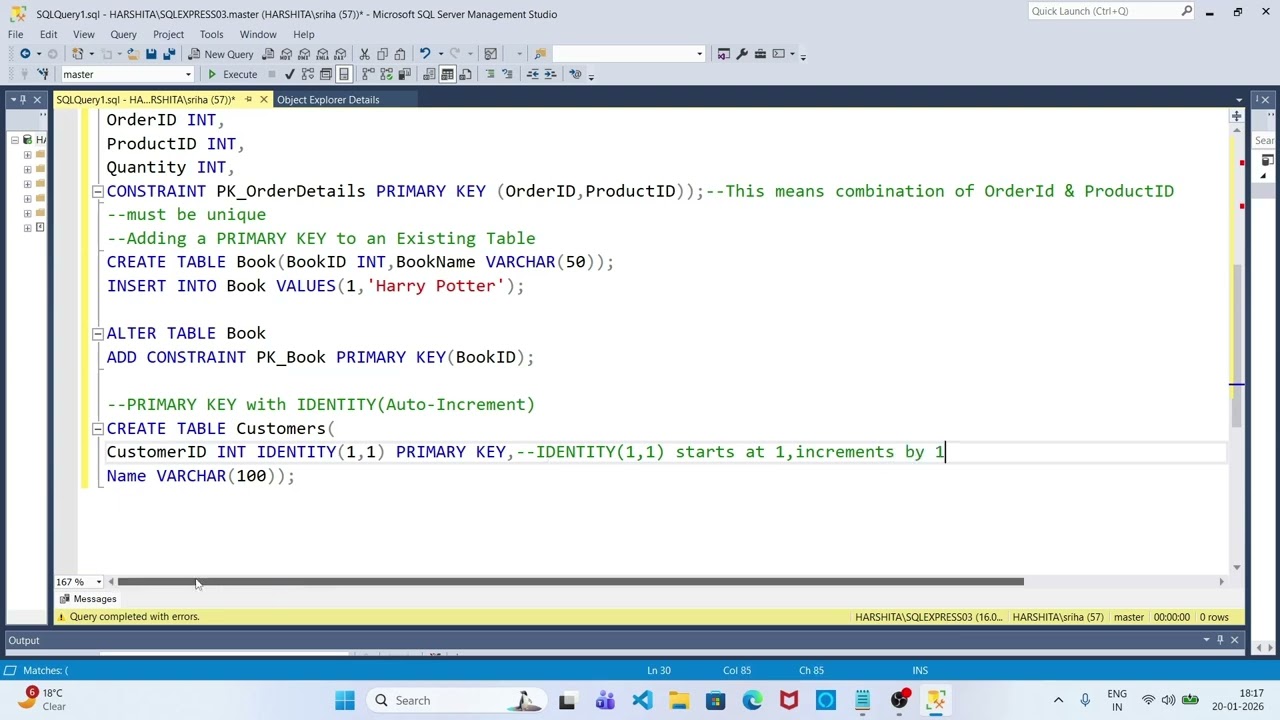The image size is (1280, 720).
Task: Click the Copy icon in toolbar
Action: point(382,54)
